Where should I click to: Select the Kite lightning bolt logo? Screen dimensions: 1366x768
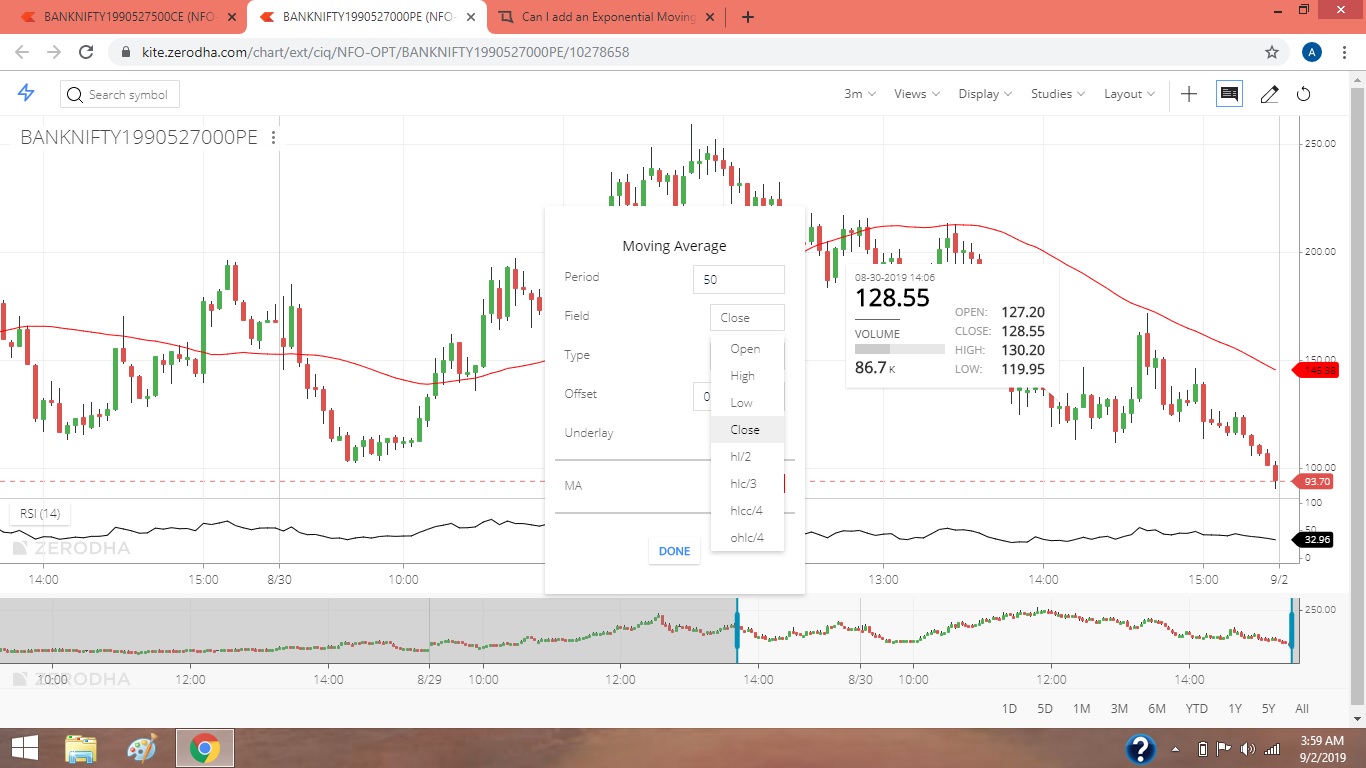(26, 93)
